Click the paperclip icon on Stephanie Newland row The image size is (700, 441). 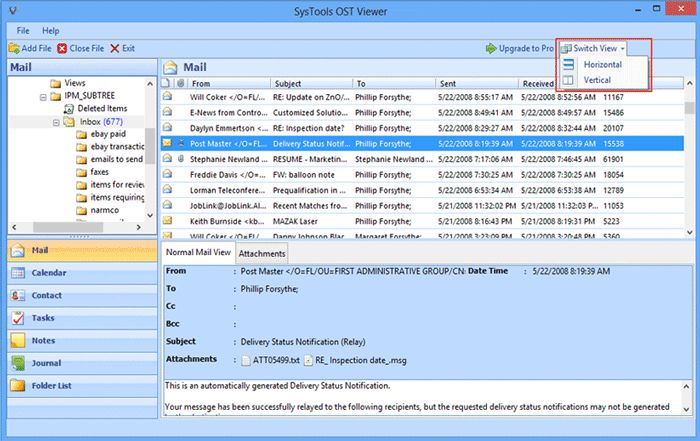point(181,158)
